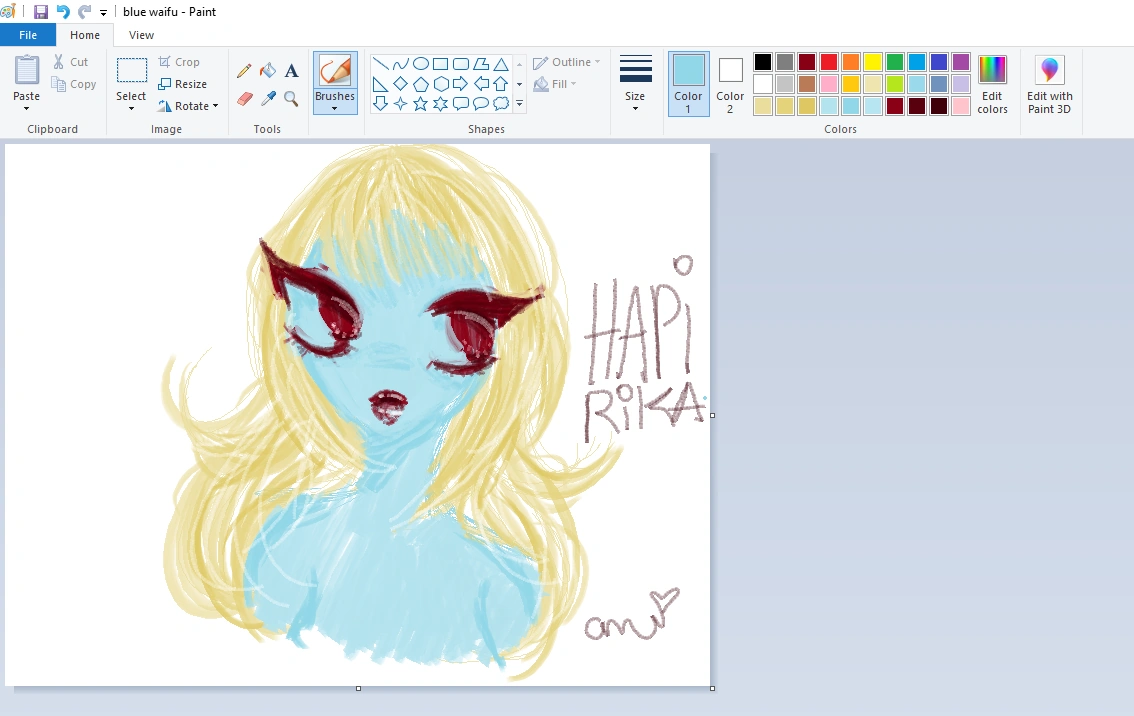Image resolution: width=1134 pixels, height=716 pixels.
Task: Click Edit colors
Action: (992, 84)
